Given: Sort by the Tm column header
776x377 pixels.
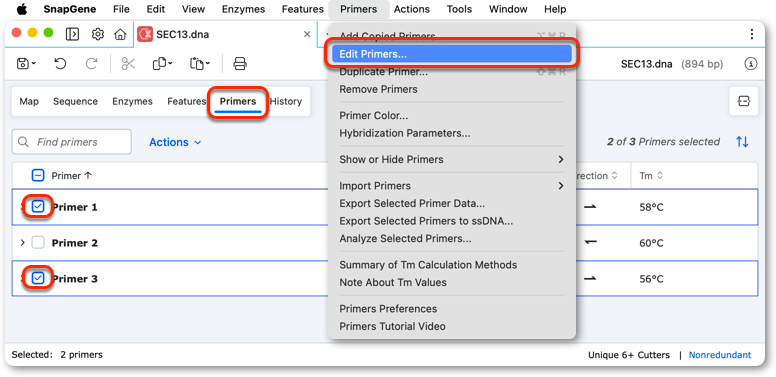Looking at the screenshot, I should (x=651, y=176).
